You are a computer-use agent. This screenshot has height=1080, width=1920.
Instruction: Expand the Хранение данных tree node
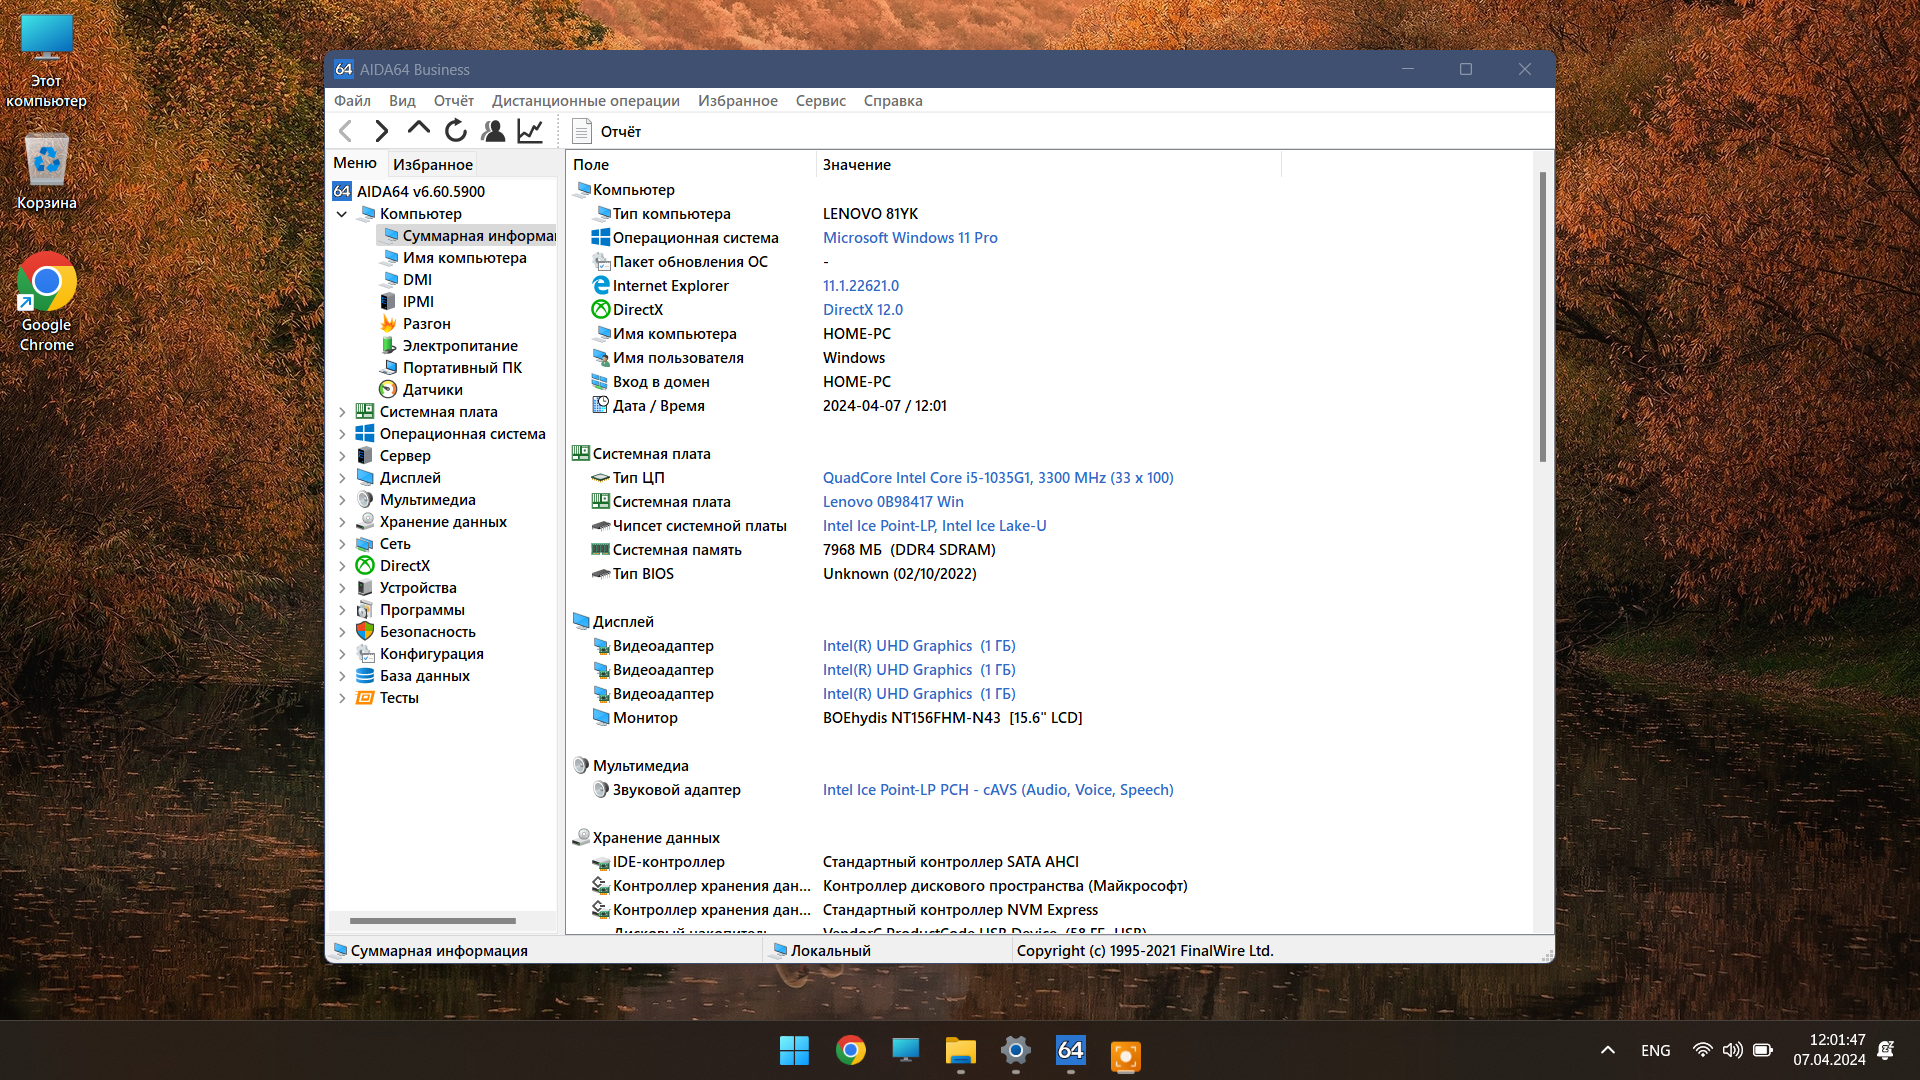click(x=342, y=522)
